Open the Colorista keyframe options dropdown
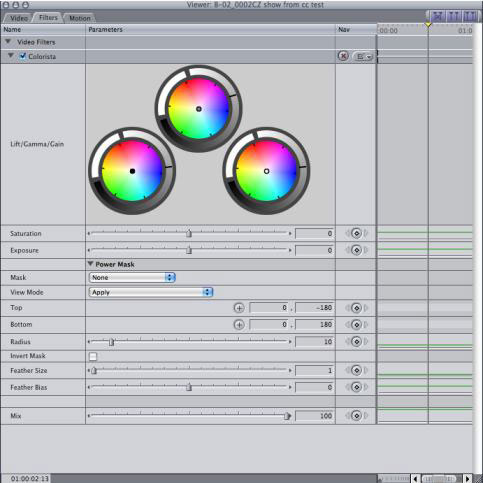This screenshot has width=483, height=483. click(363, 56)
